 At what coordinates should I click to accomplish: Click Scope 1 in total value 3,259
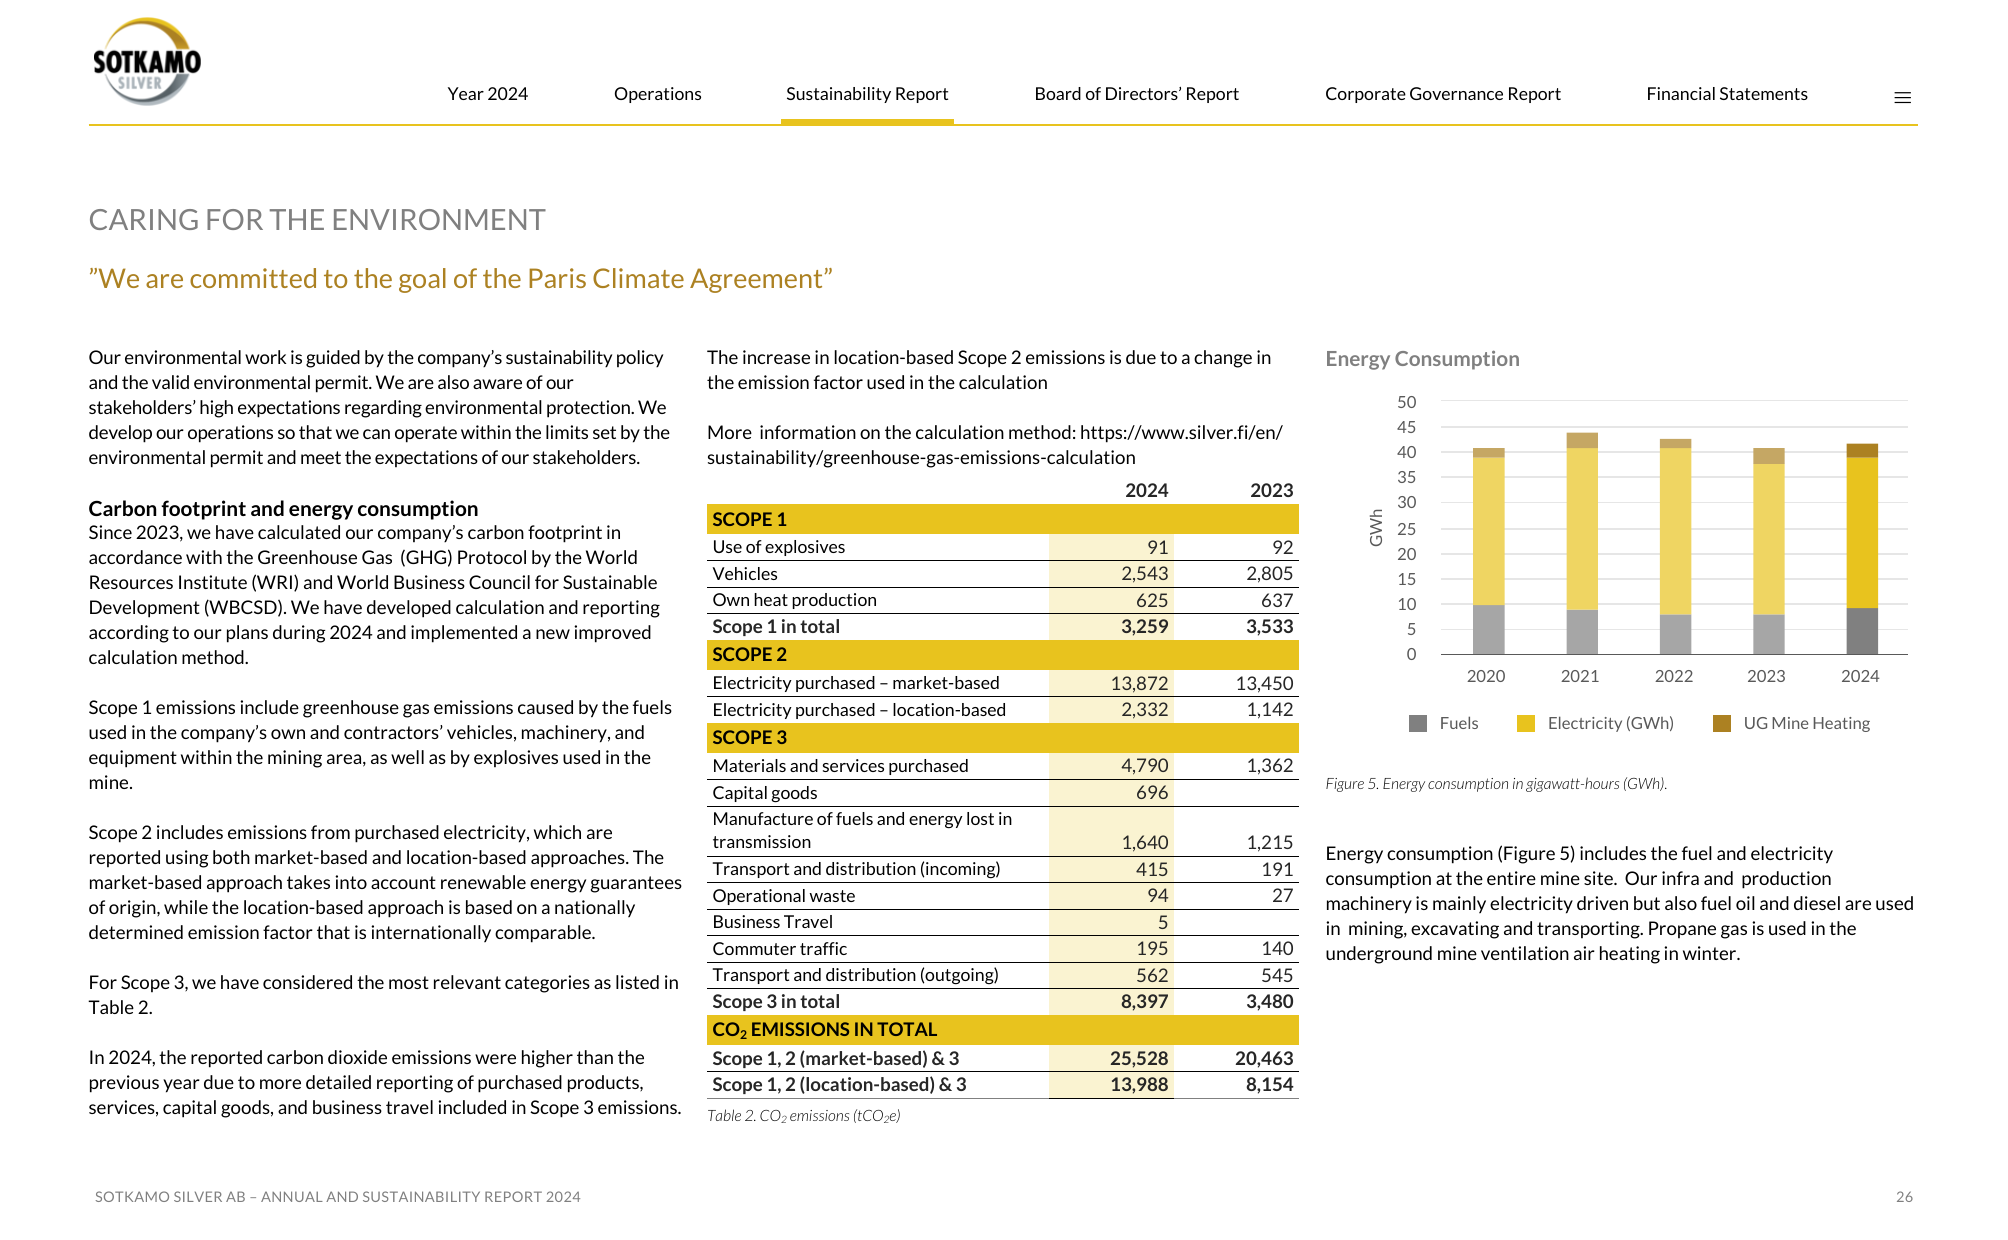(x=1144, y=627)
